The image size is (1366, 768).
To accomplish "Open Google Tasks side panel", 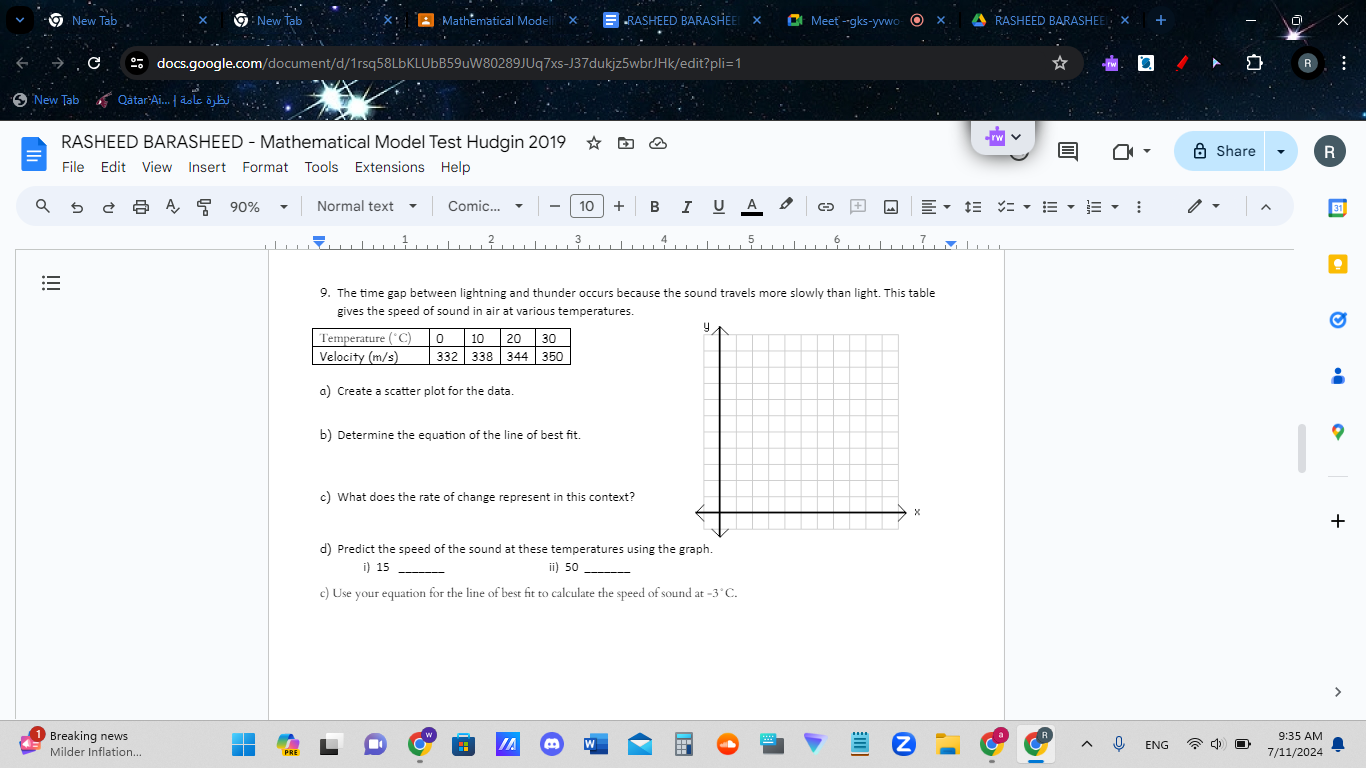I will tap(1338, 320).
